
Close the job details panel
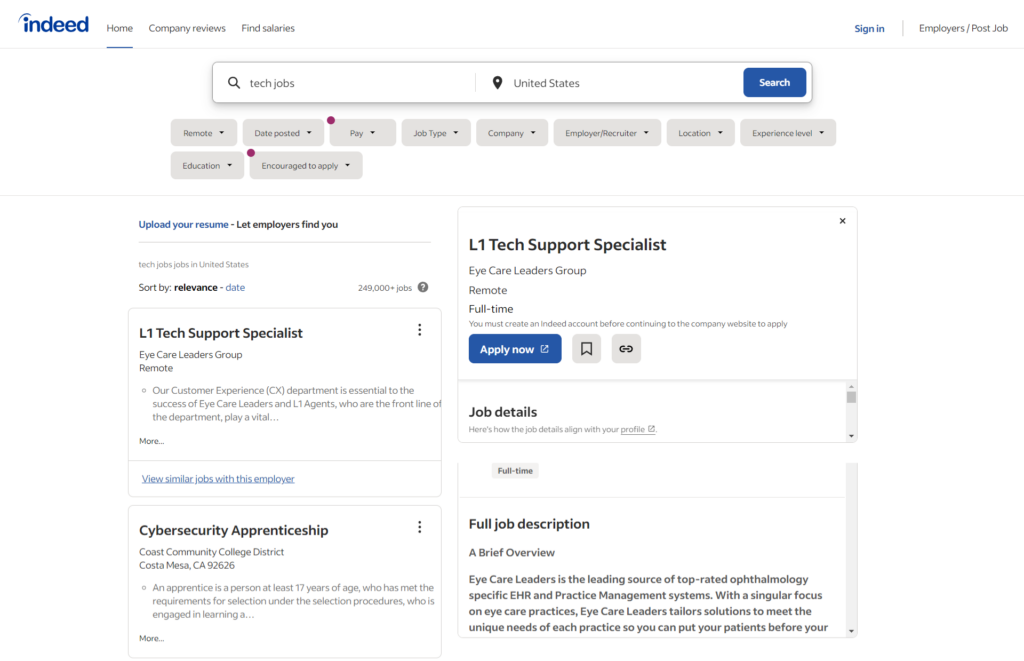(x=842, y=221)
